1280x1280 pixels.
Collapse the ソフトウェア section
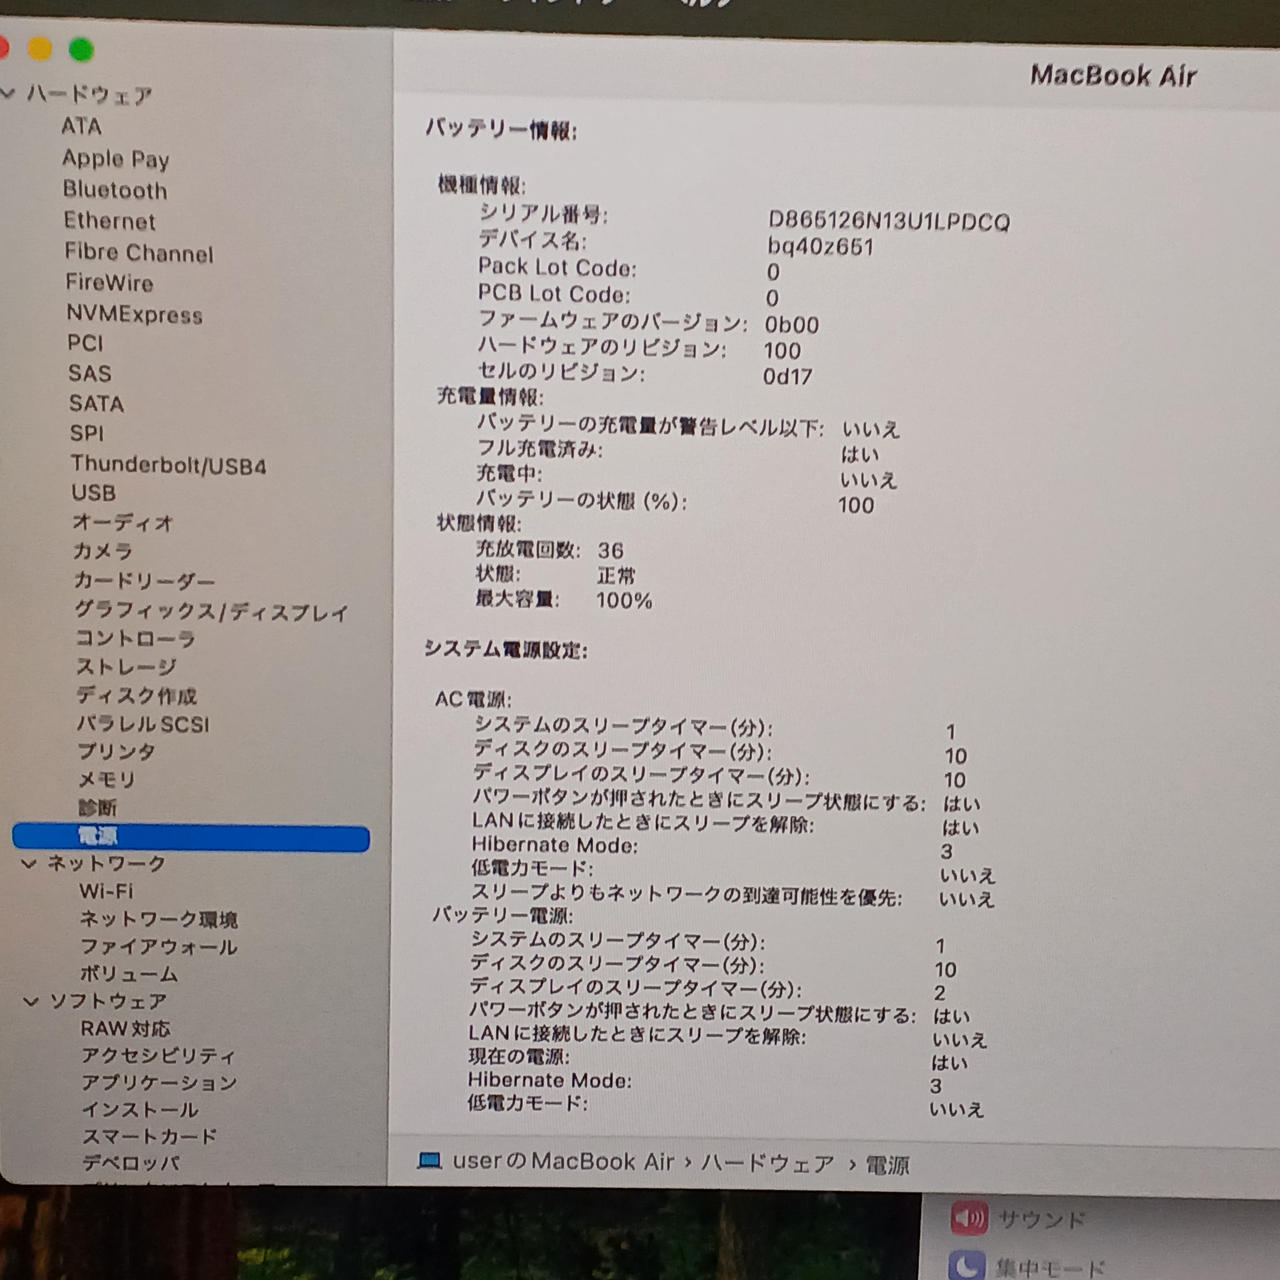[31, 1001]
